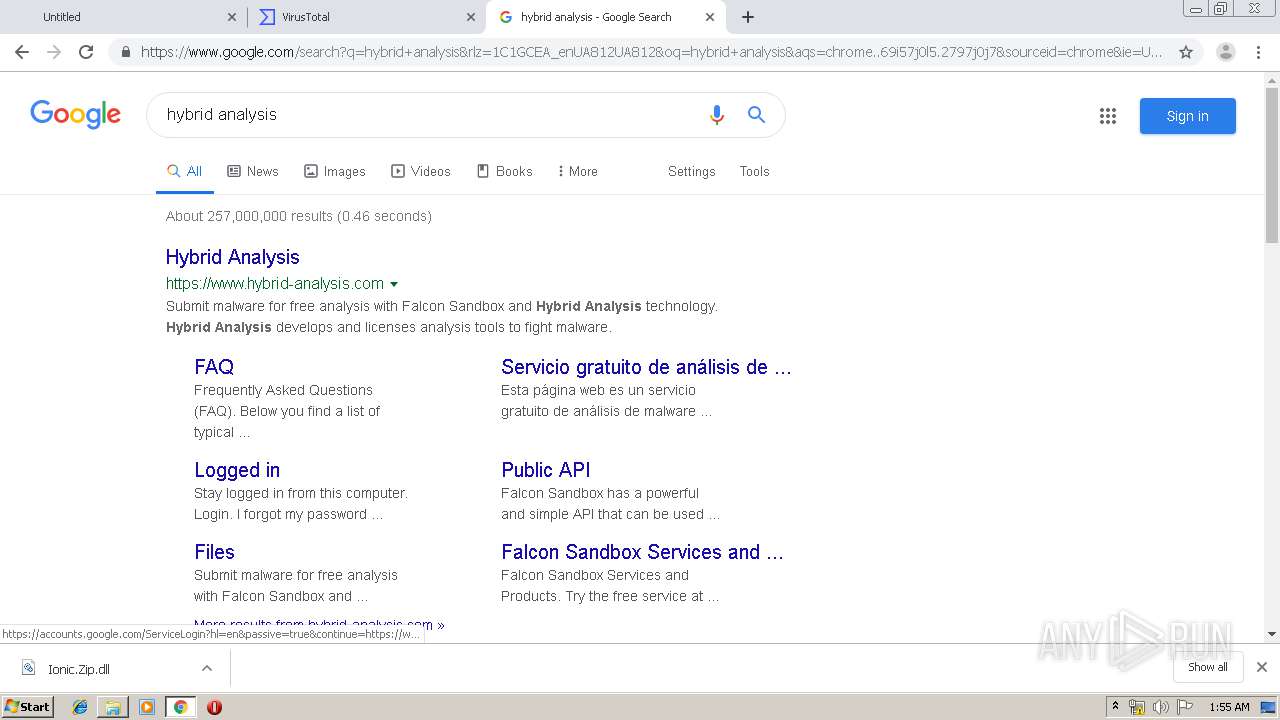
Task: Open the Logged in sitelink
Action: [x=237, y=470]
